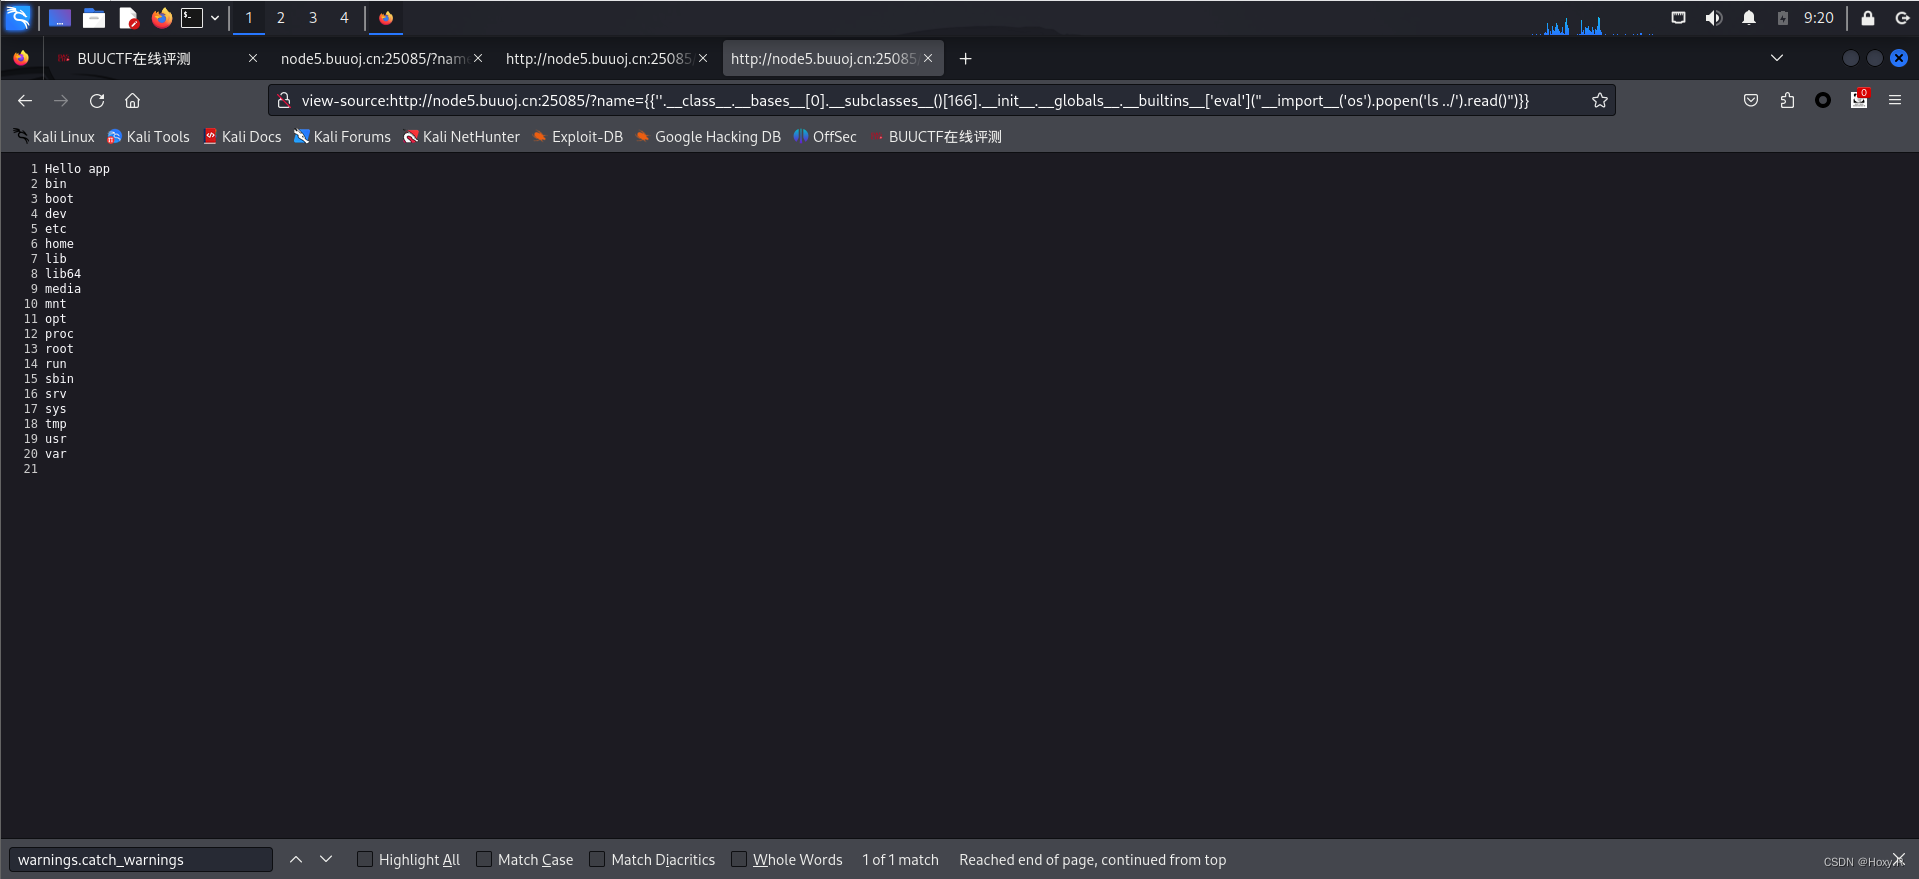Save page to Pocket
The image size is (1919, 879).
[x=1751, y=100]
